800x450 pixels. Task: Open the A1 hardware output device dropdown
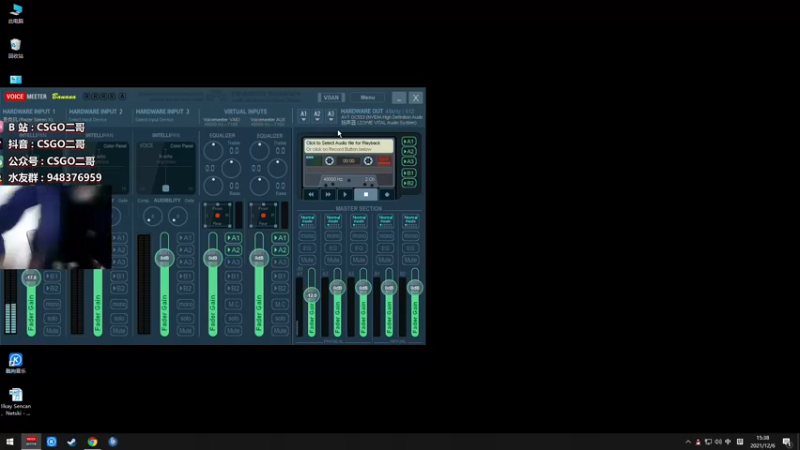(304, 116)
